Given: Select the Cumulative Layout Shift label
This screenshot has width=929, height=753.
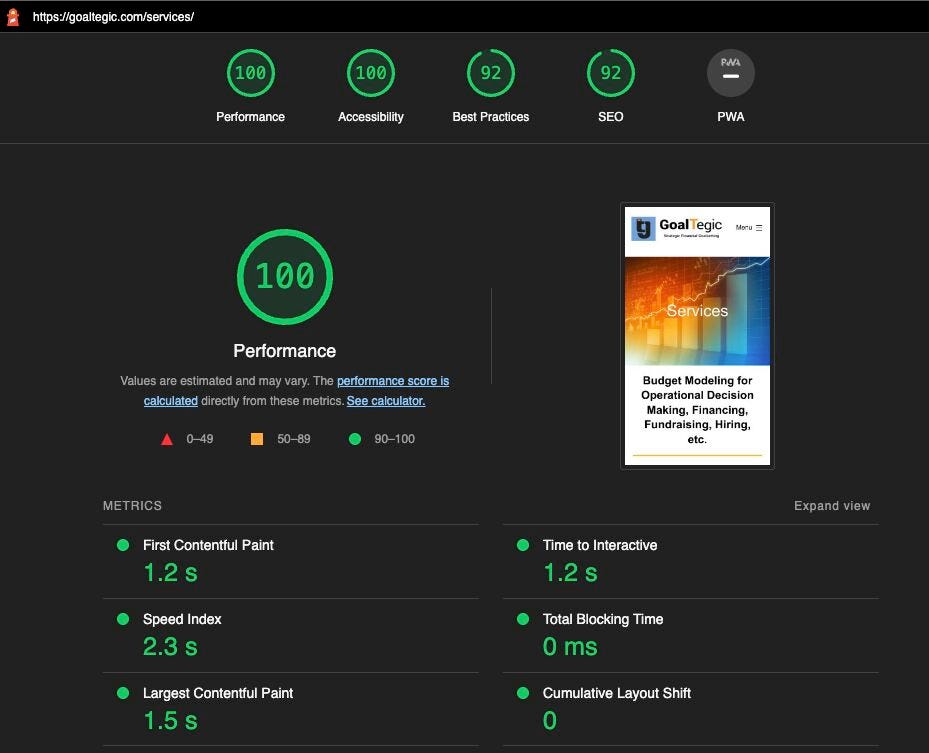Looking at the screenshot, I should (617, 693).
